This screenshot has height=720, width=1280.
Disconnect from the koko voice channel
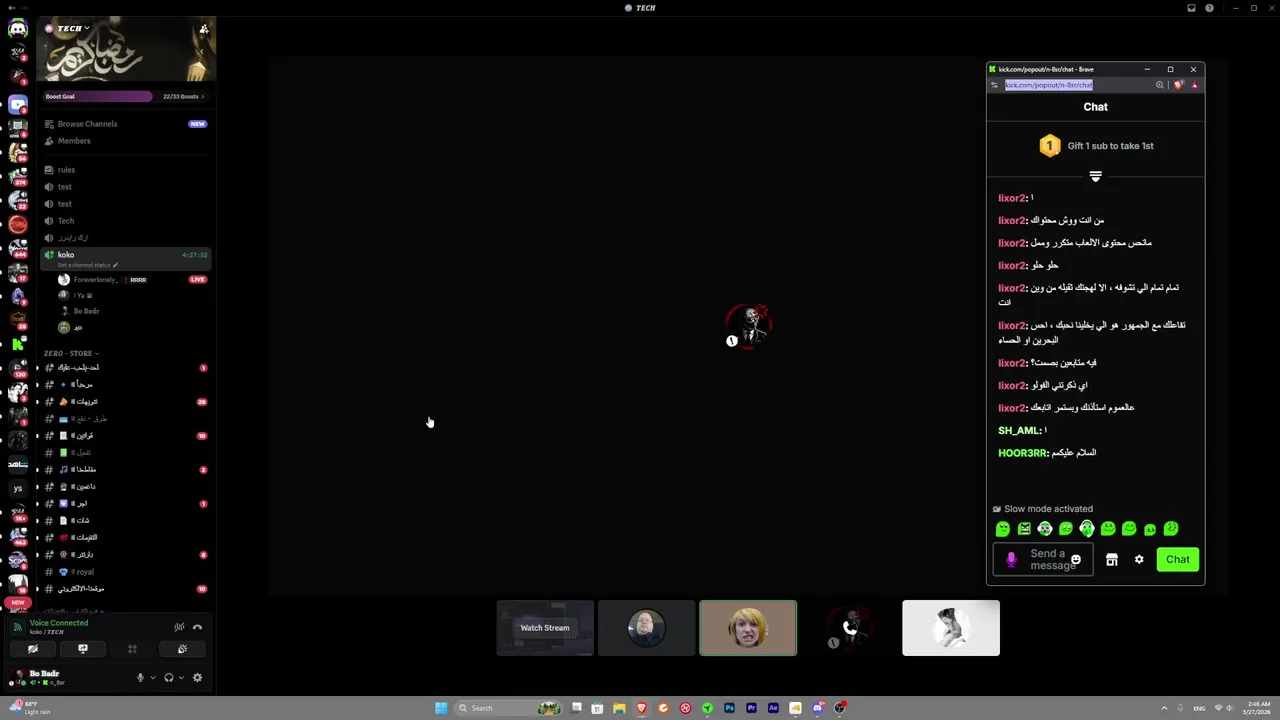pyautogui.click(x=197, y=627)
